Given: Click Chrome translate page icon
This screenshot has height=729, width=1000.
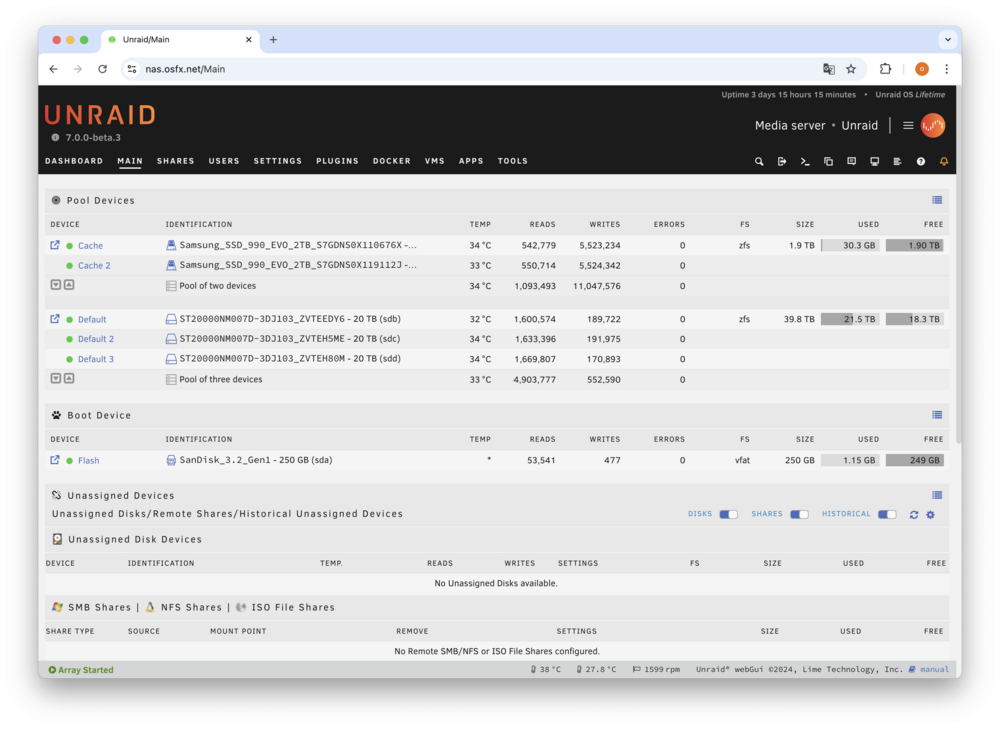Looking at the screenshot, I should point(828,69).
